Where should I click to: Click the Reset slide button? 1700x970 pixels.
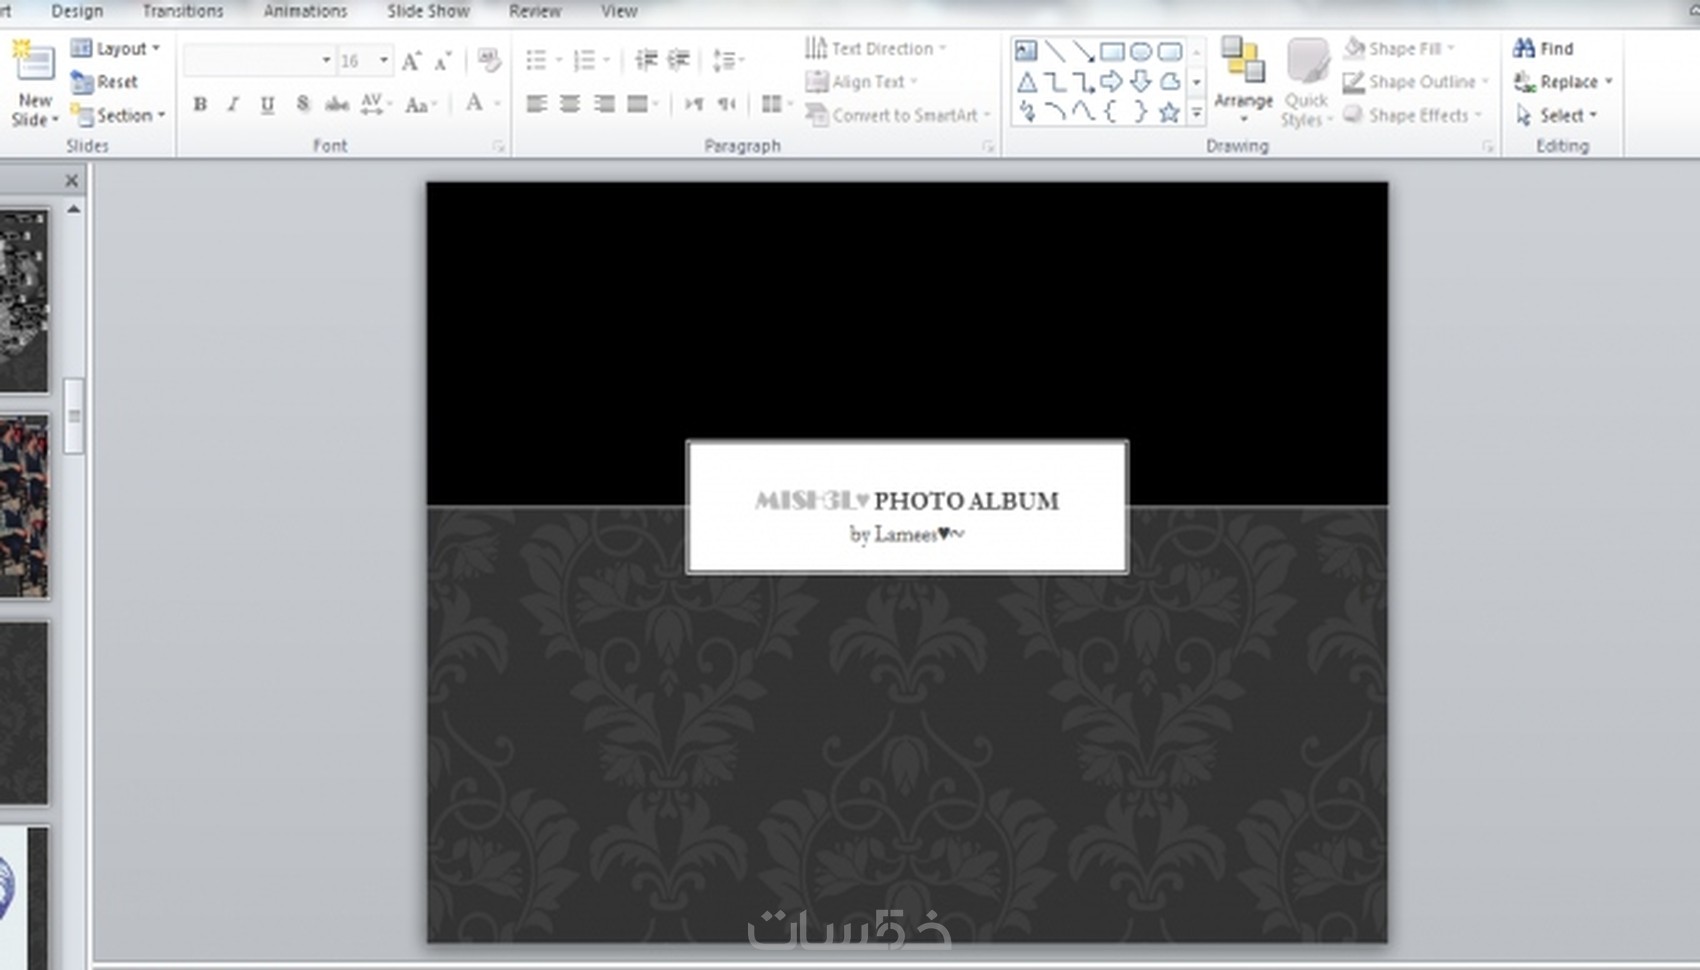click(x=104, y=82)
